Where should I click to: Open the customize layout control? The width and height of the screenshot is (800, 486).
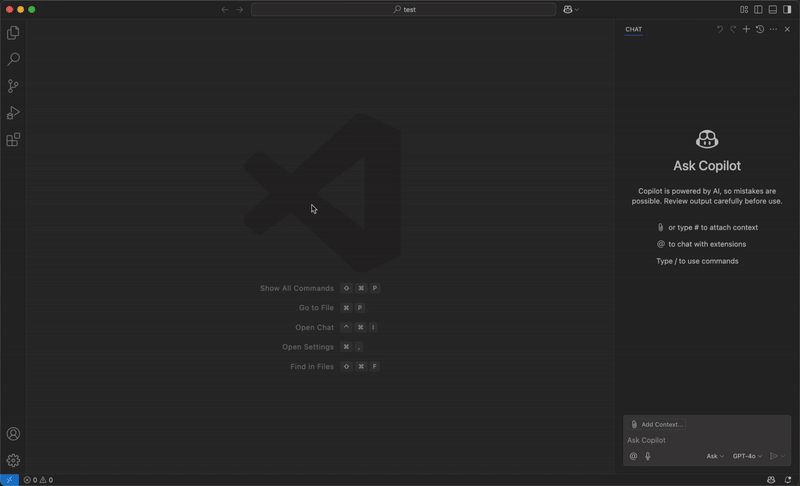point(744,9)
